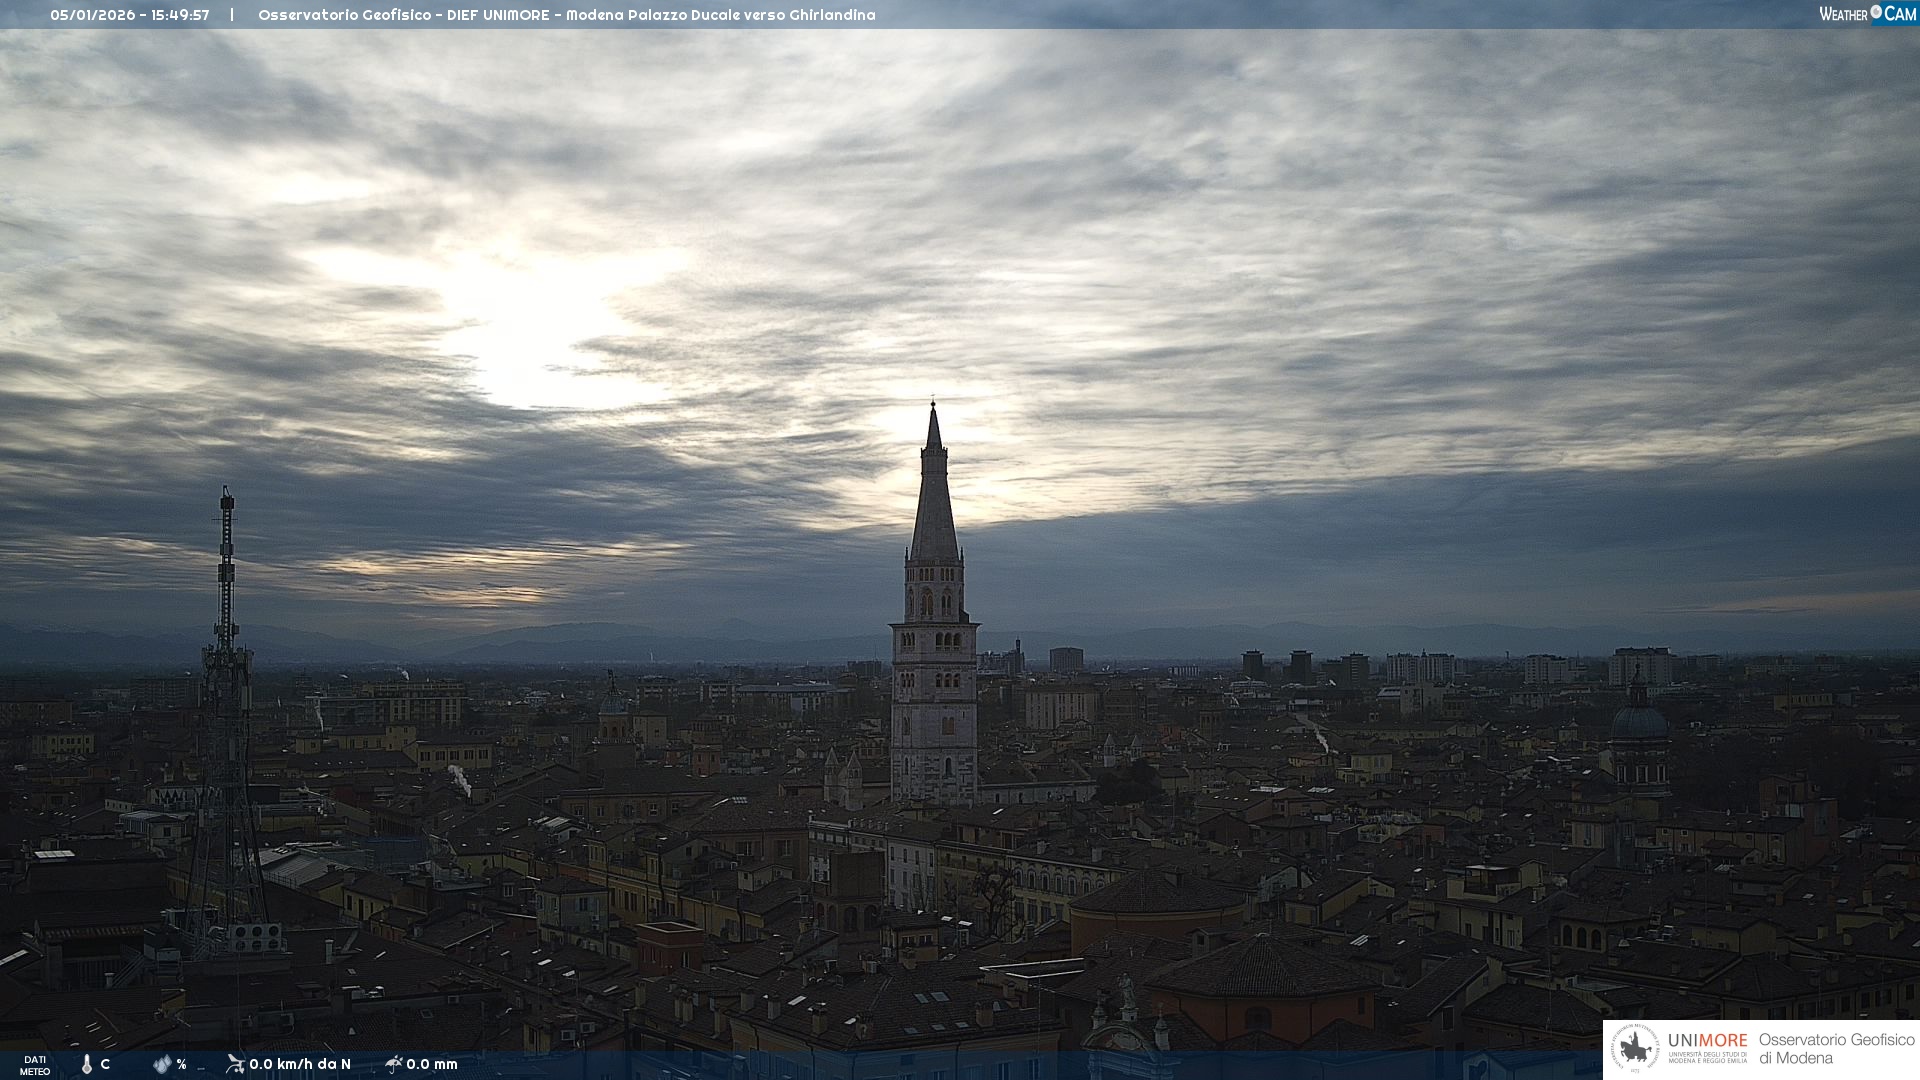1920x1080 pixels.
Task: Click the thermometer temperature icon
Action: tap(86, 1064)
